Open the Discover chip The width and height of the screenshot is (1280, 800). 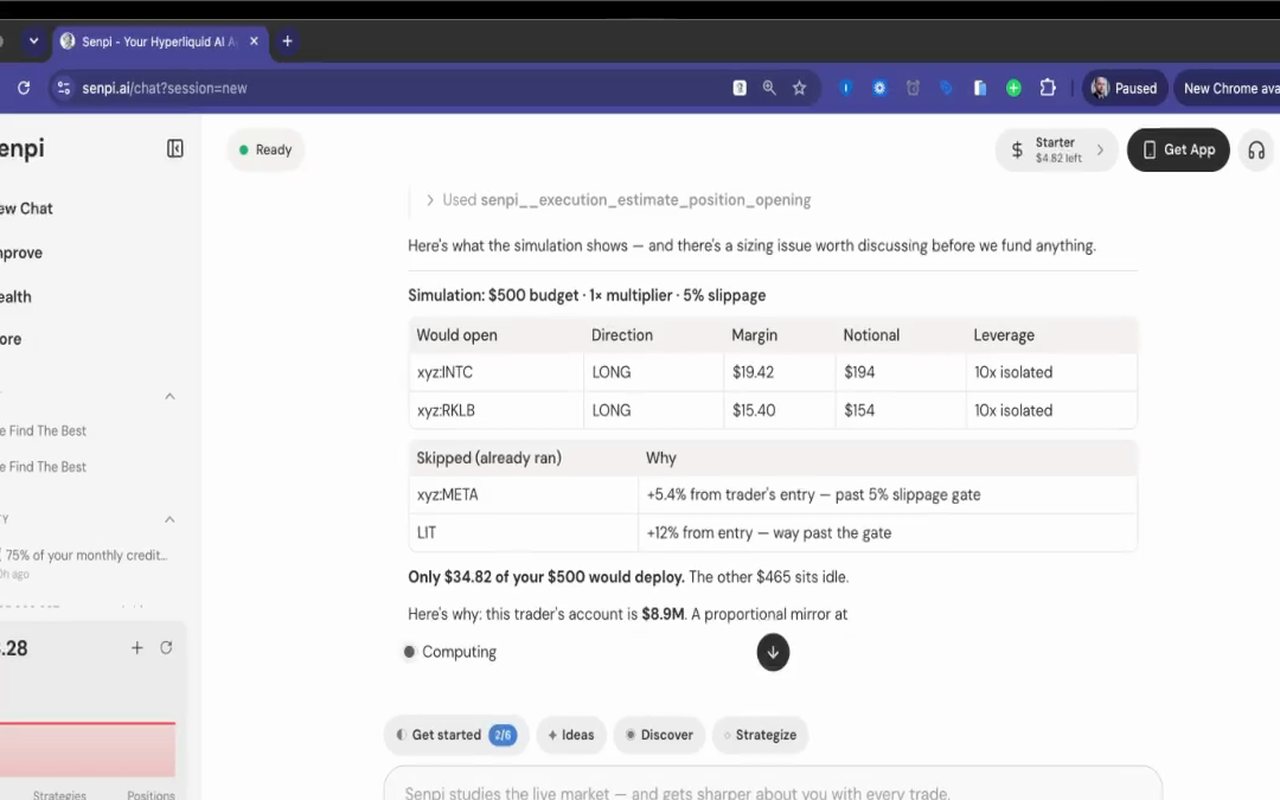[659, 735]
